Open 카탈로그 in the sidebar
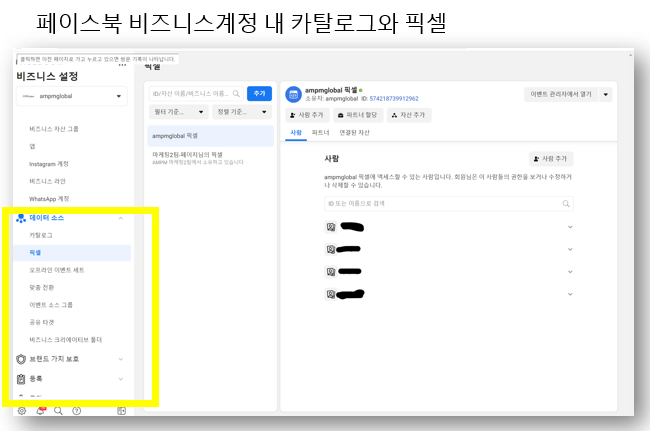 pos(41,235)
